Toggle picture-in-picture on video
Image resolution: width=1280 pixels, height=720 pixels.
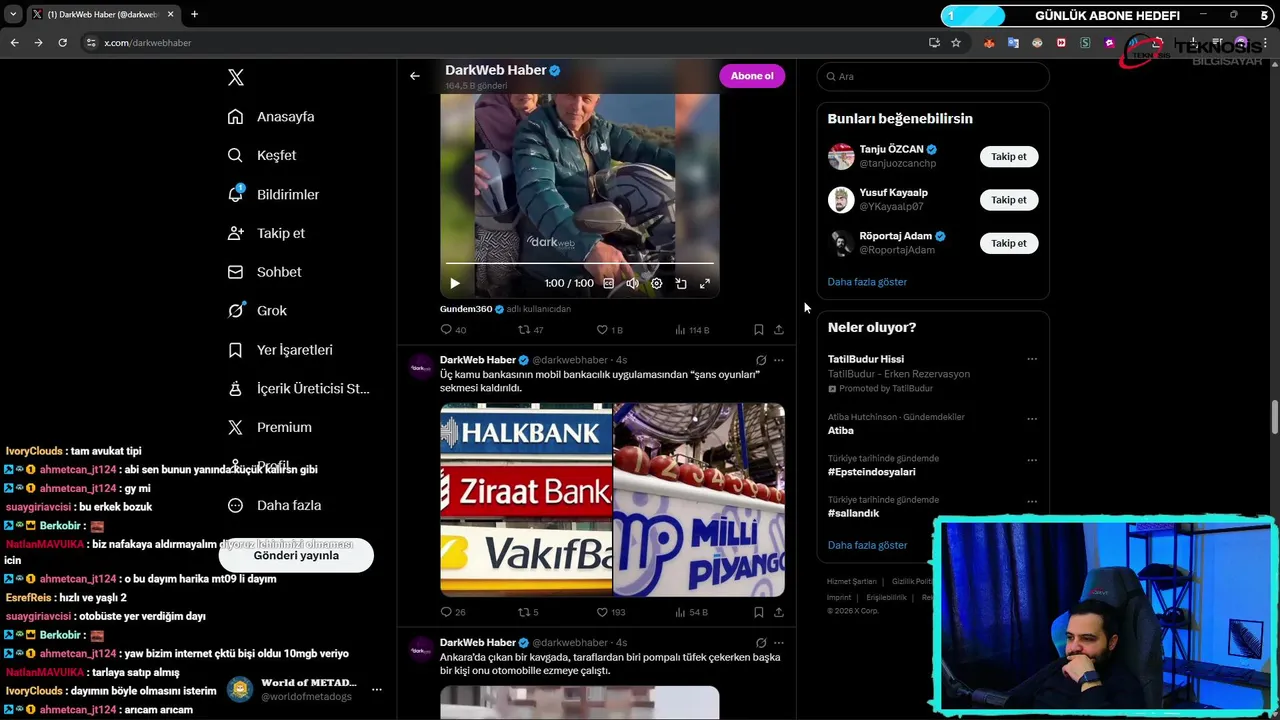(x=681, y=284)
